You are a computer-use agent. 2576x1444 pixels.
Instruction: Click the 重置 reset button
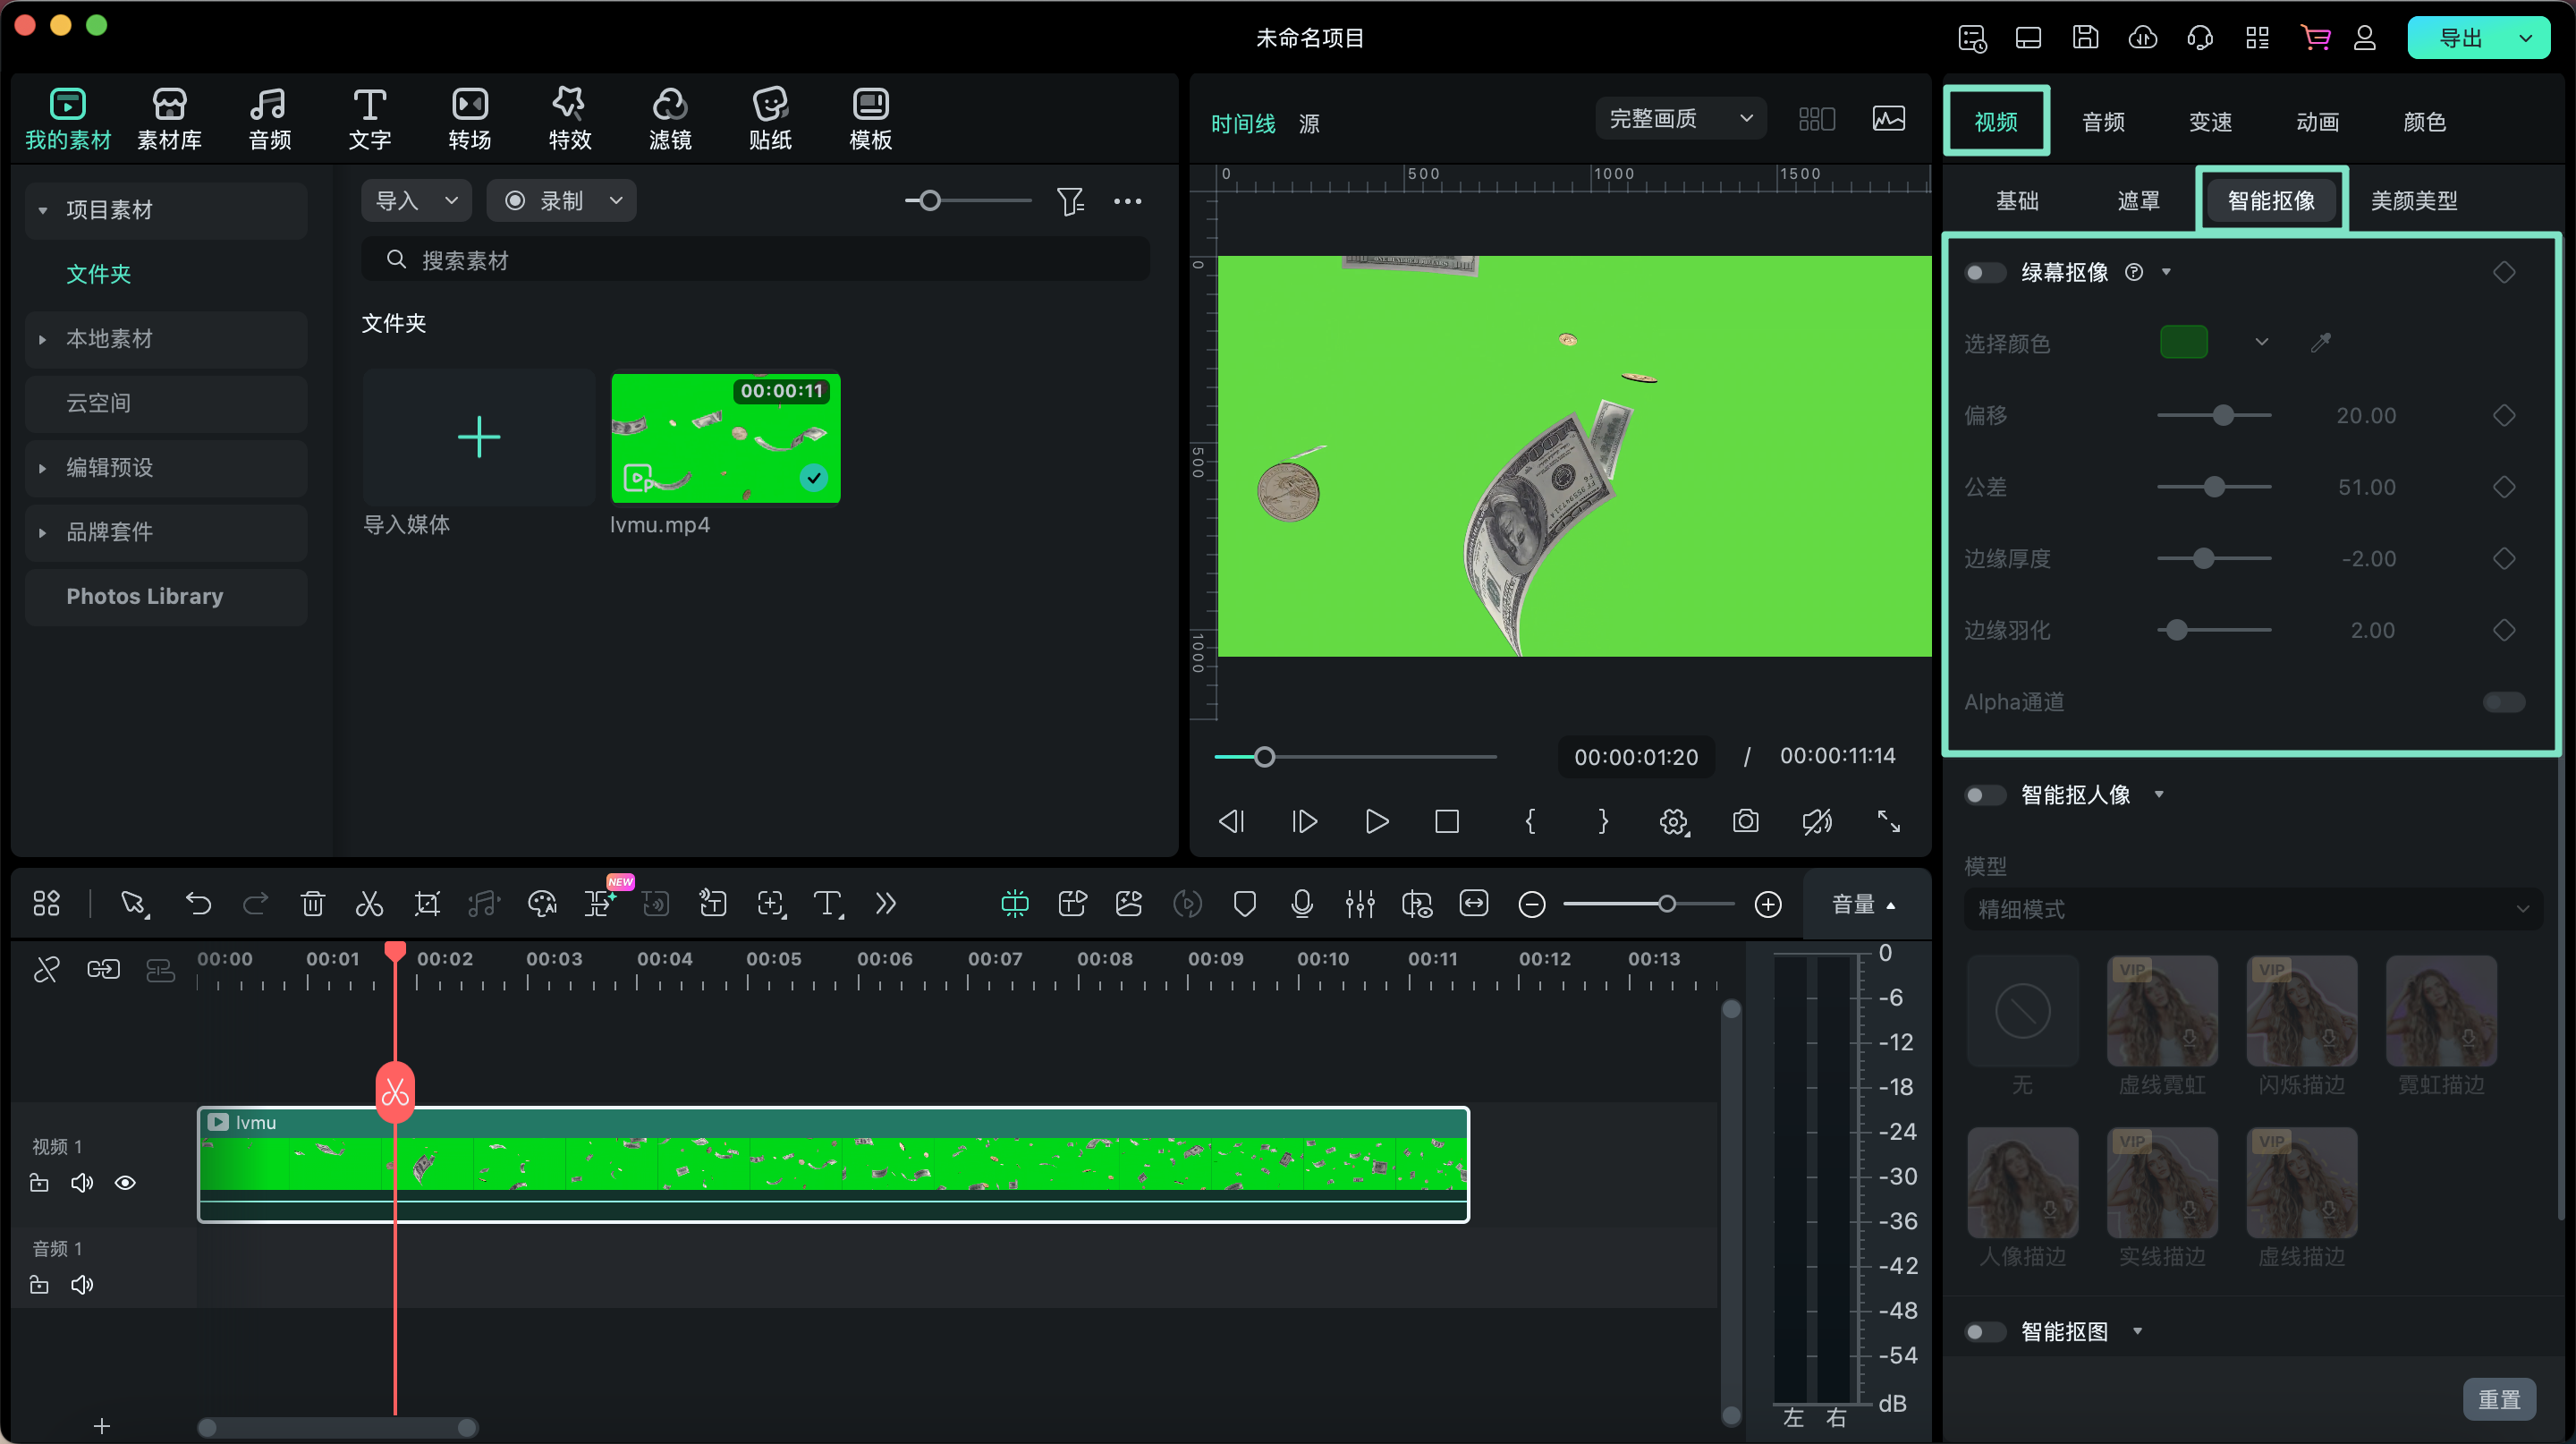tap(2498, 1399)
